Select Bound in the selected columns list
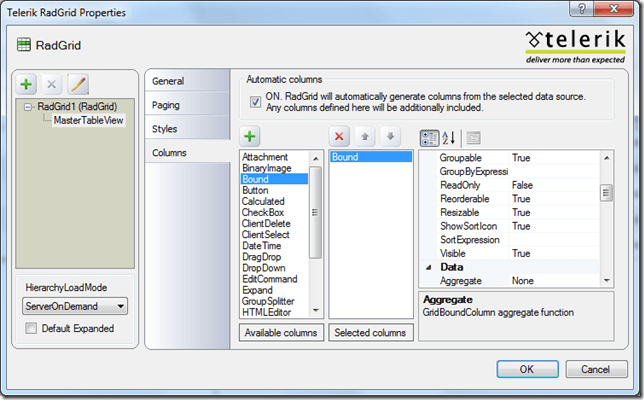Viewport: 644px width, 400px height. tap(371, 157)
